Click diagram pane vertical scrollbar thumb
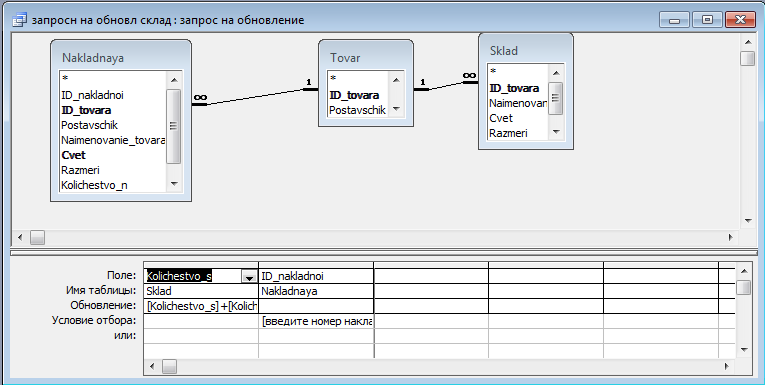The width and height of the screenshot is (765, 385). click(x=747, y=58)
